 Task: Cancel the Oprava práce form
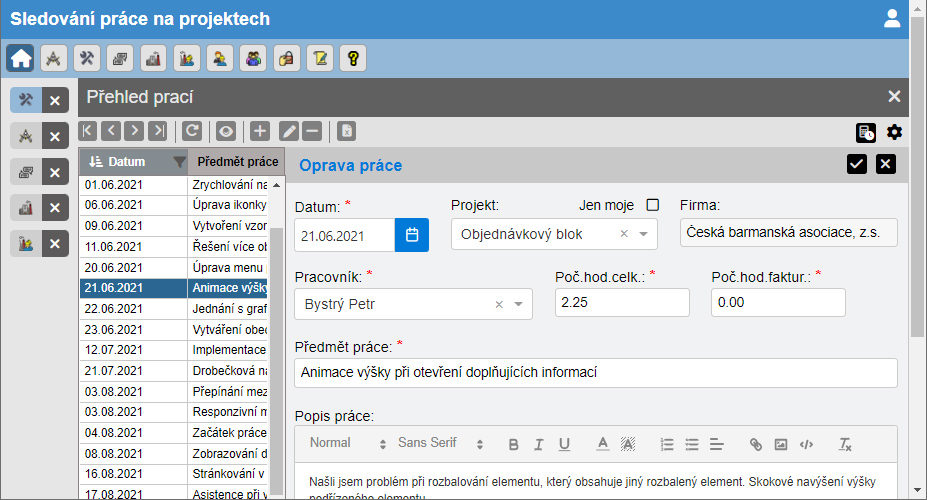coord(886,164)
